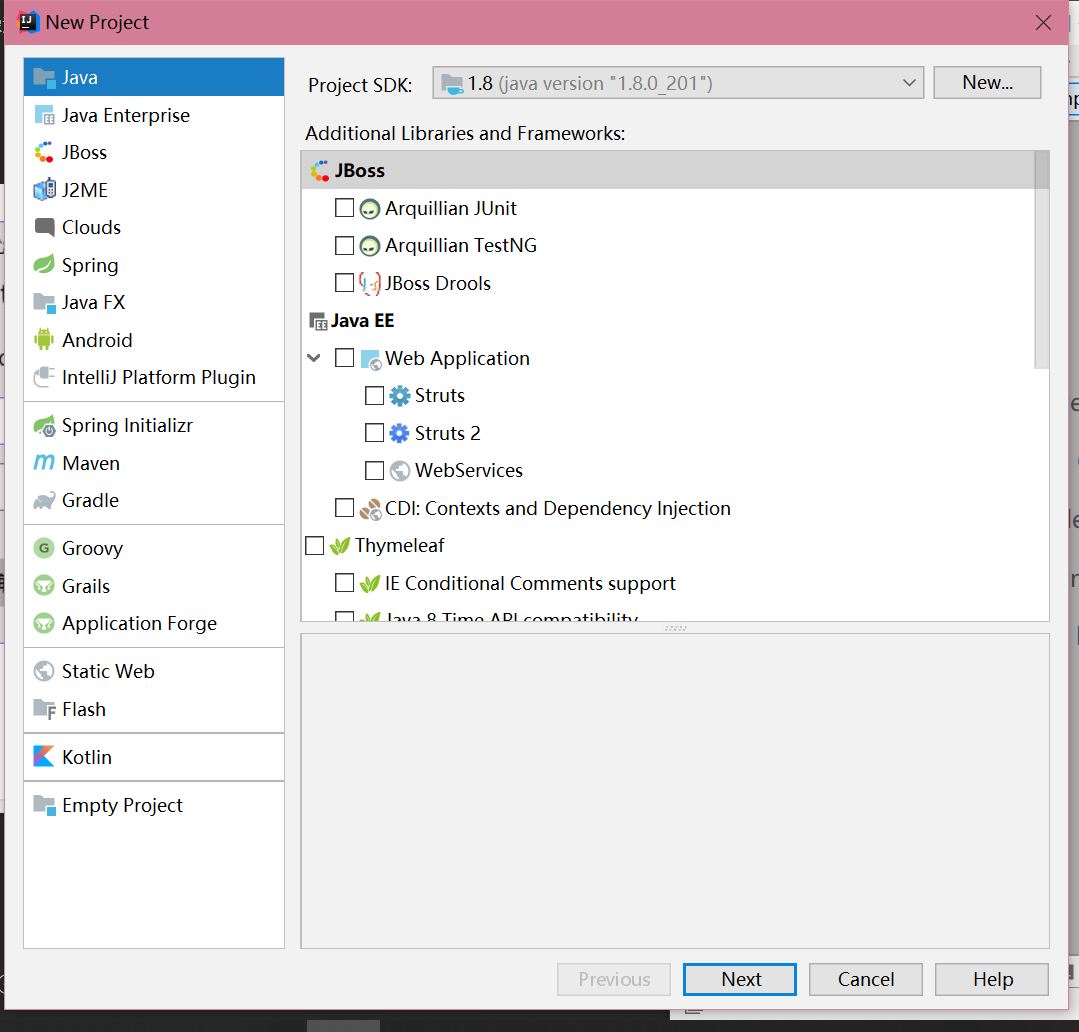Click the Arquillian JUnit alien icon
The width and height of the screenshot is (1079, 1032).
(370, 209)
